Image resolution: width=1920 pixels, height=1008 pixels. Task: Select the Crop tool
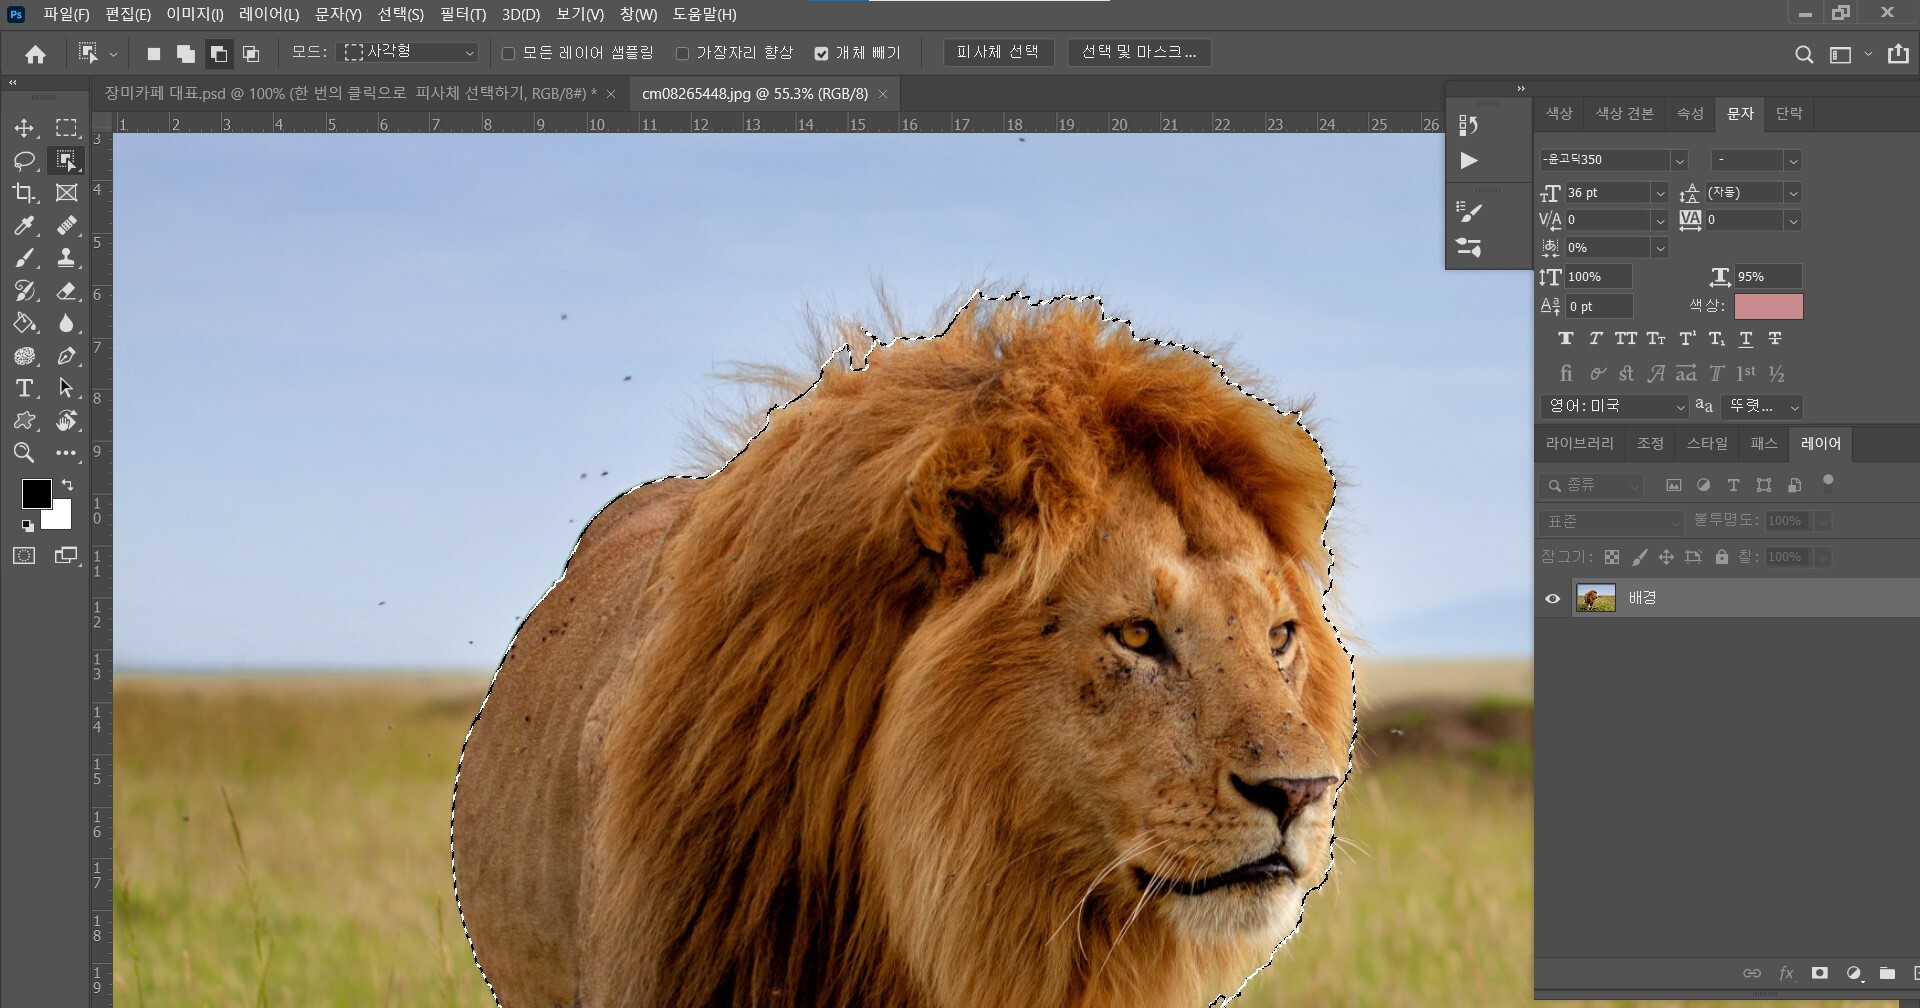(x=24, y=193)
